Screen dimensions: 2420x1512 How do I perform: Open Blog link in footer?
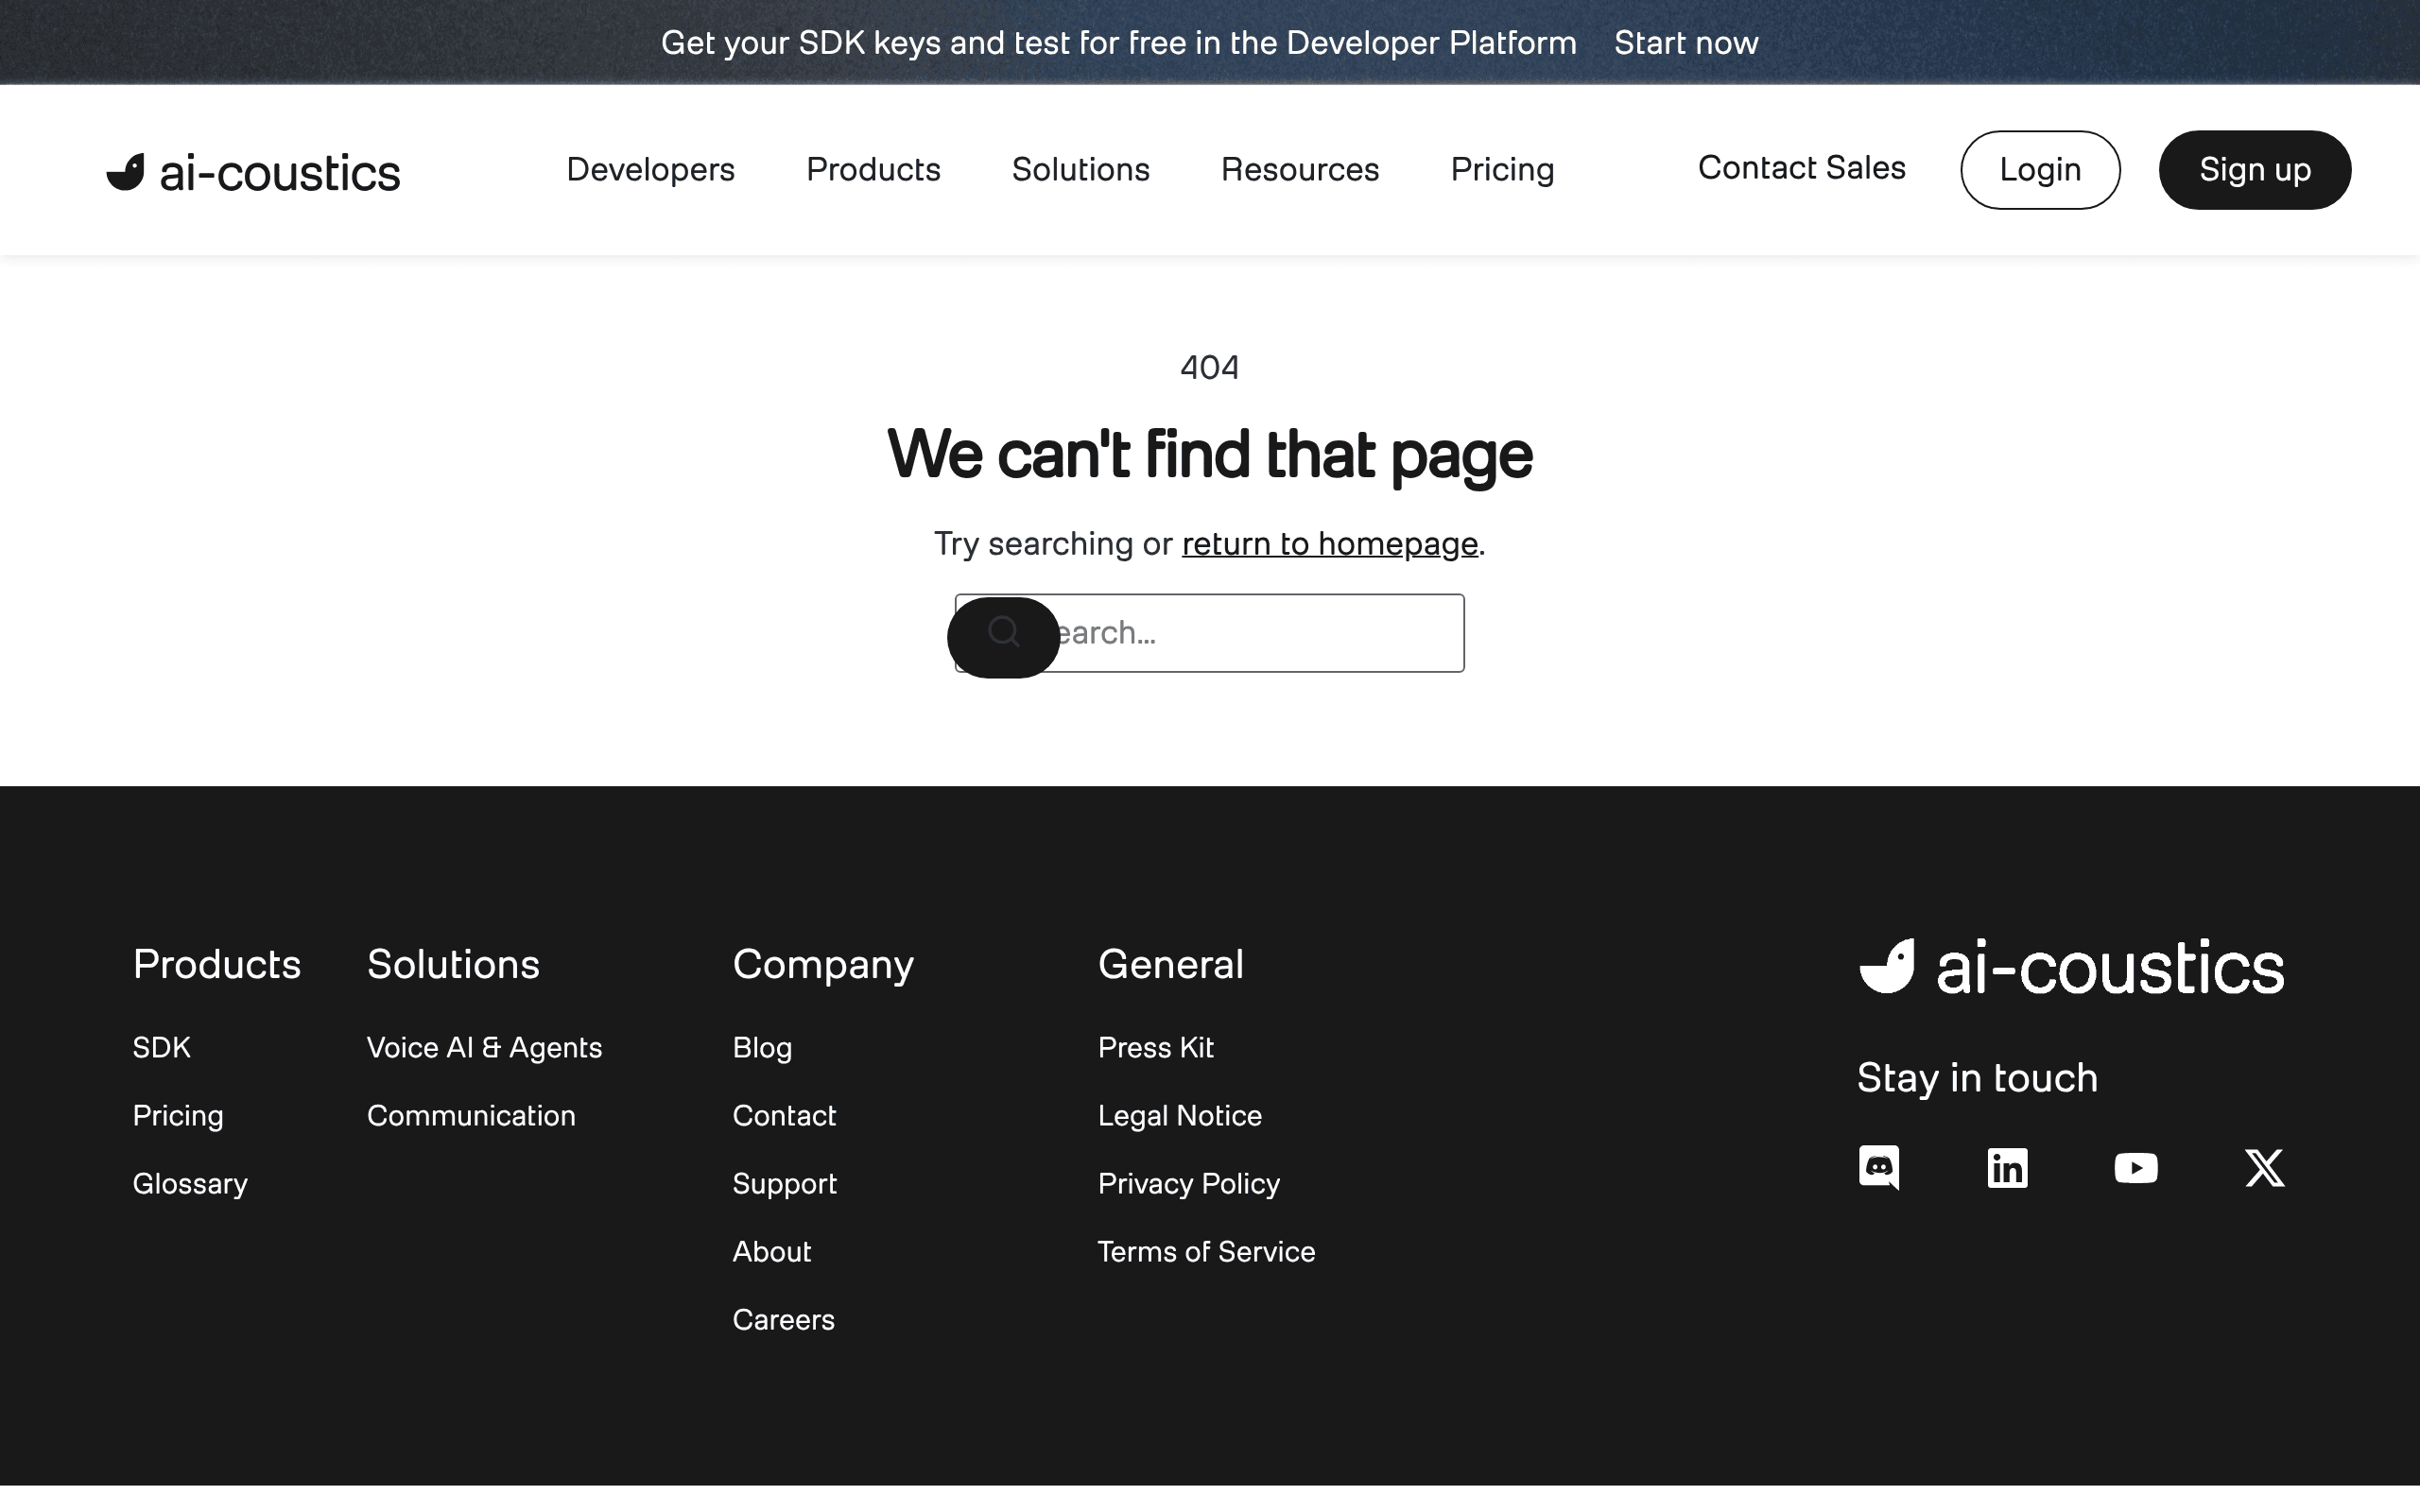(762, 1048)
